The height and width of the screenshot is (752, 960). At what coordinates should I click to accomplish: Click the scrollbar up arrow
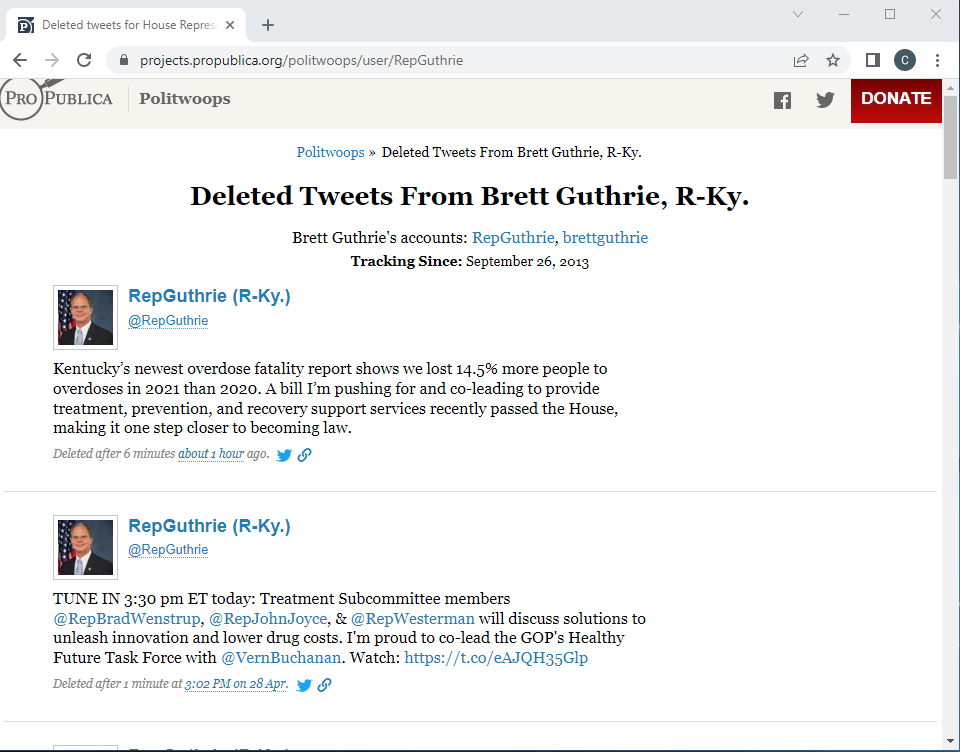(950, 88)
